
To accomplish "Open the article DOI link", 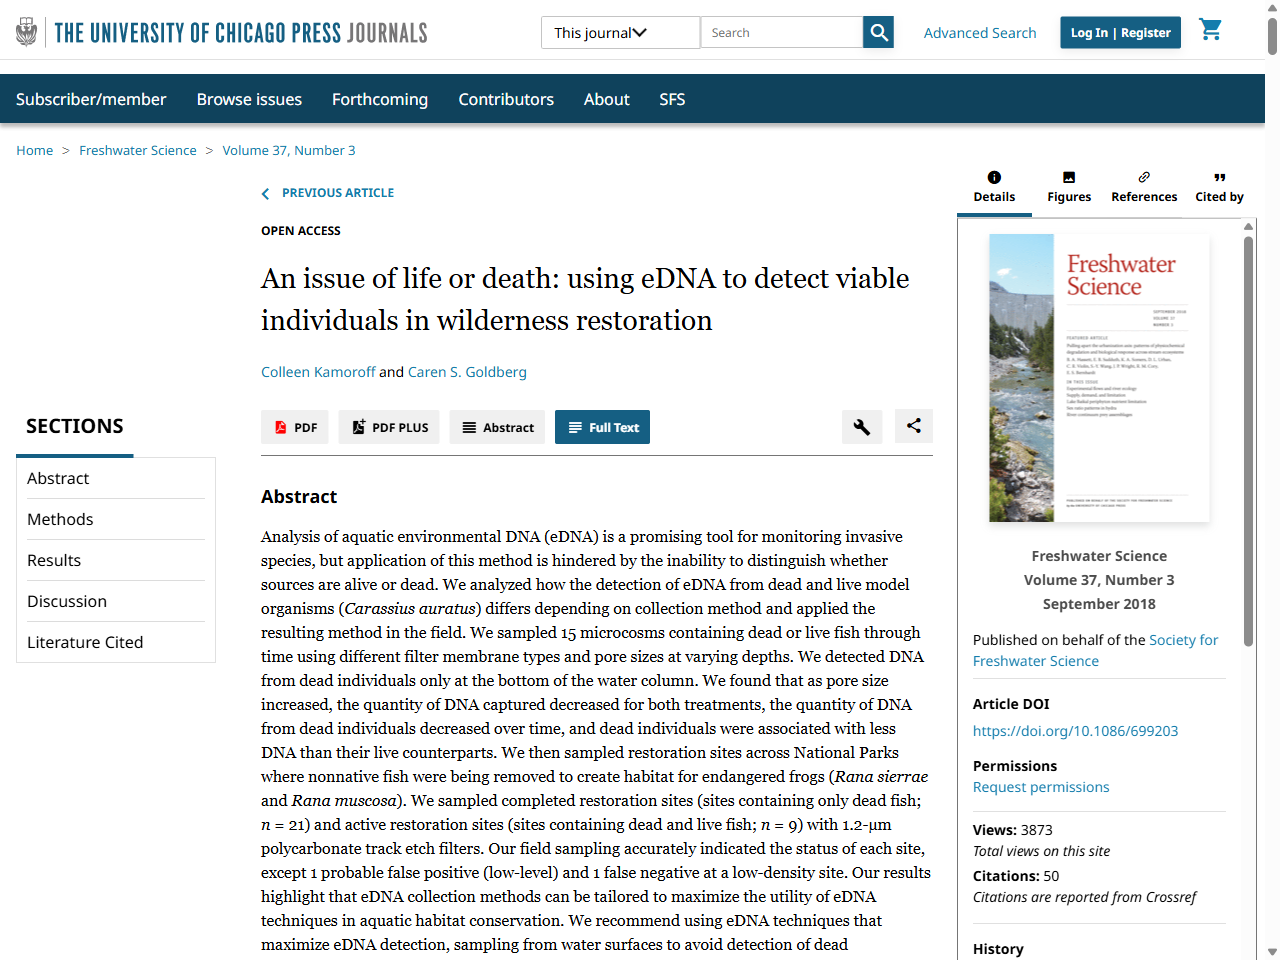I will [1075, 730].
